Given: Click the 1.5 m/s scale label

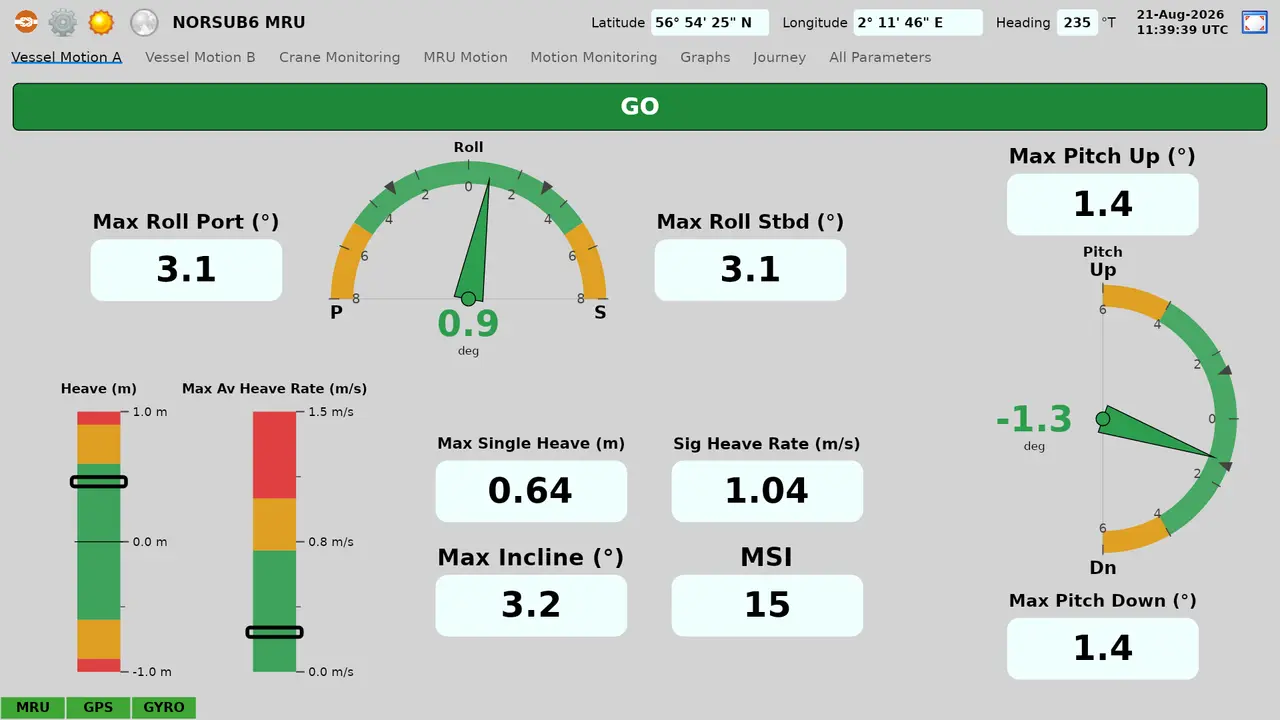Looking at the screenshot, I should click(333, 412).
